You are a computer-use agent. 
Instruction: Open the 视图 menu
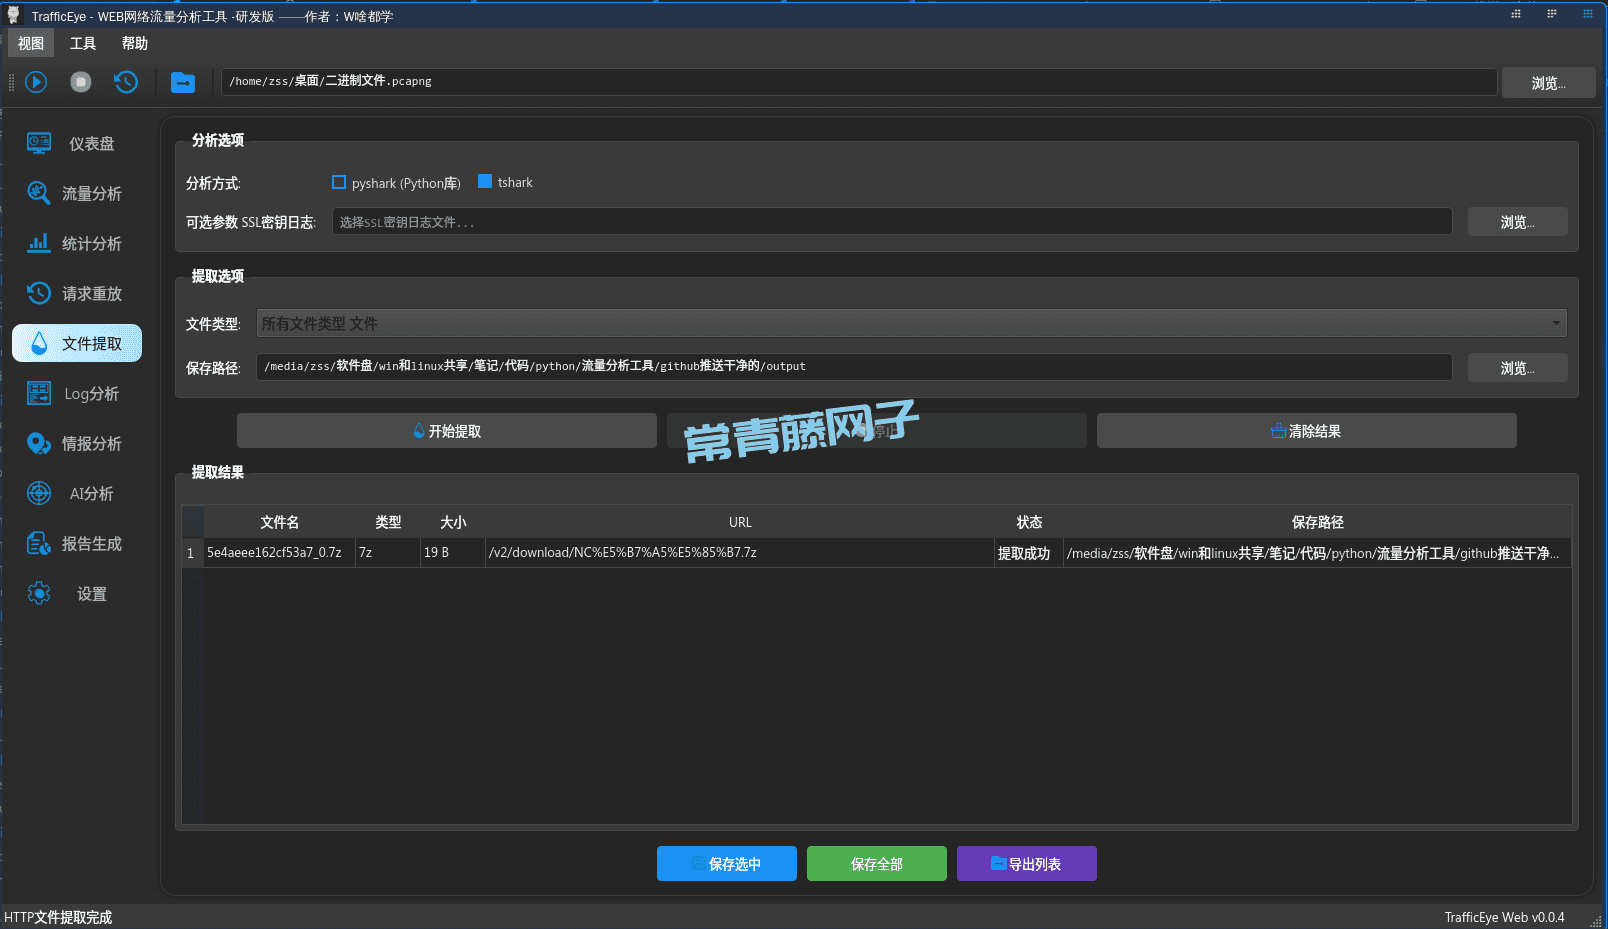31,44
